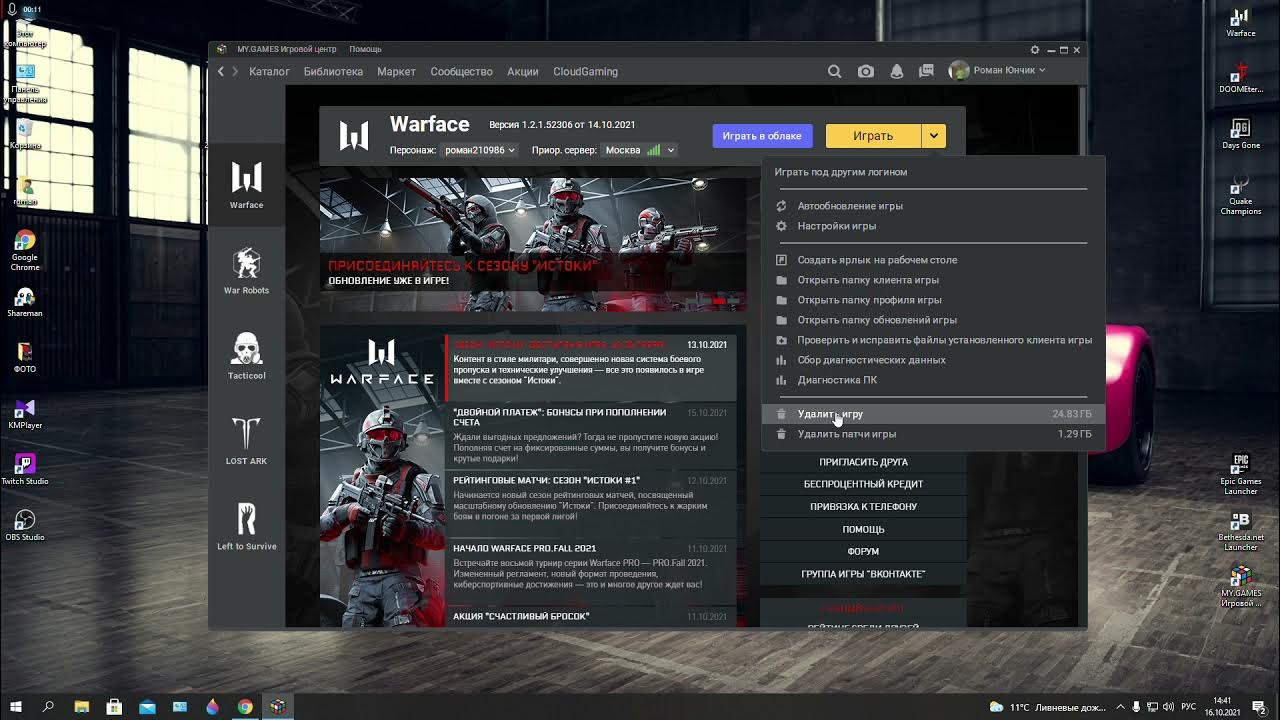Open Каталог tab
Screen dimensions: 1280x720
tap(269, 72)
